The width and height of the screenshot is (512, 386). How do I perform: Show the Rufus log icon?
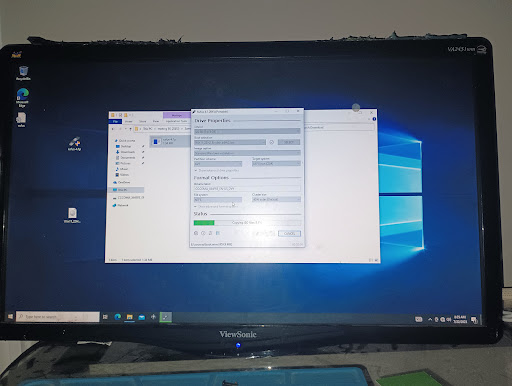click(x=218, y=233)
